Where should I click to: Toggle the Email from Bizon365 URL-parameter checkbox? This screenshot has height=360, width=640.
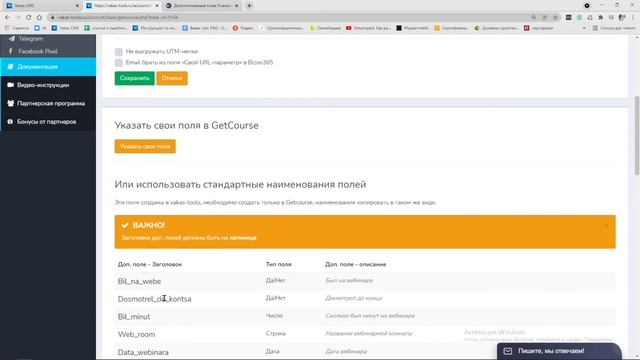coord(118,62)
